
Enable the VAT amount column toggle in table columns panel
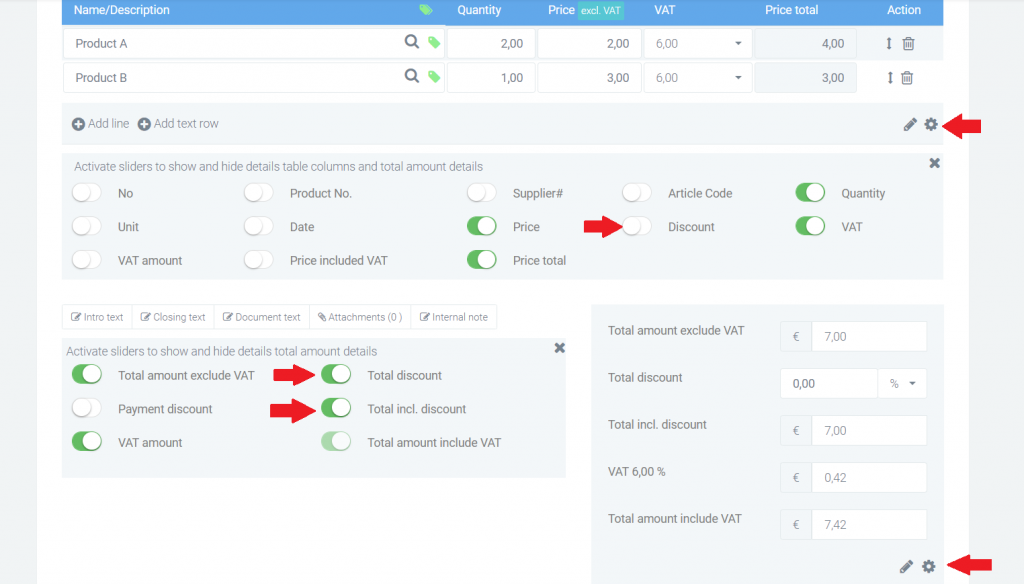tap(86, 260)
